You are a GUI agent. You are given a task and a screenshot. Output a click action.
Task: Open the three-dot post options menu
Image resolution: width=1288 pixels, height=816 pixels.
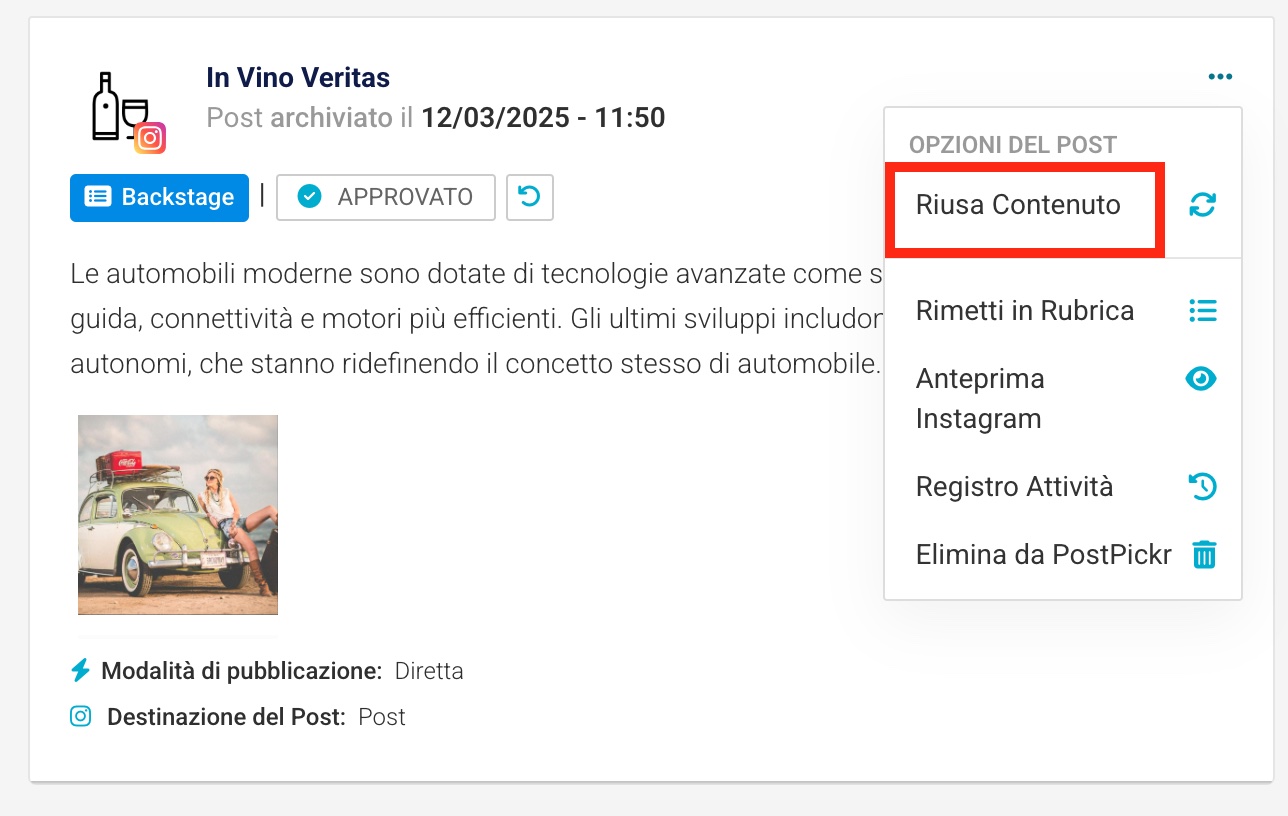pyautogui.click(x=1220, y=77)
